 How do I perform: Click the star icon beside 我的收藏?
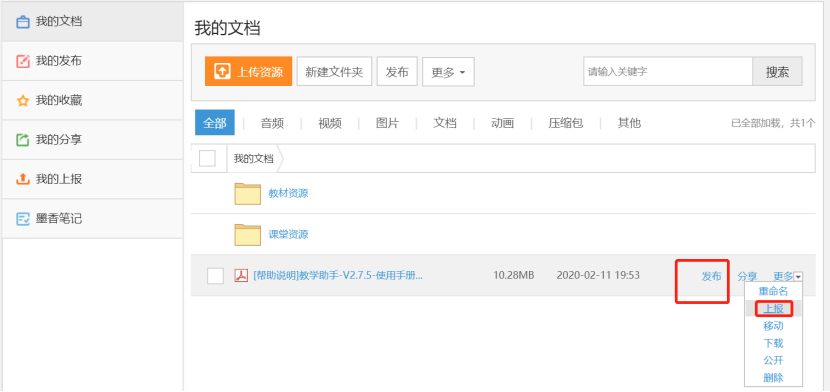point(23,101)
